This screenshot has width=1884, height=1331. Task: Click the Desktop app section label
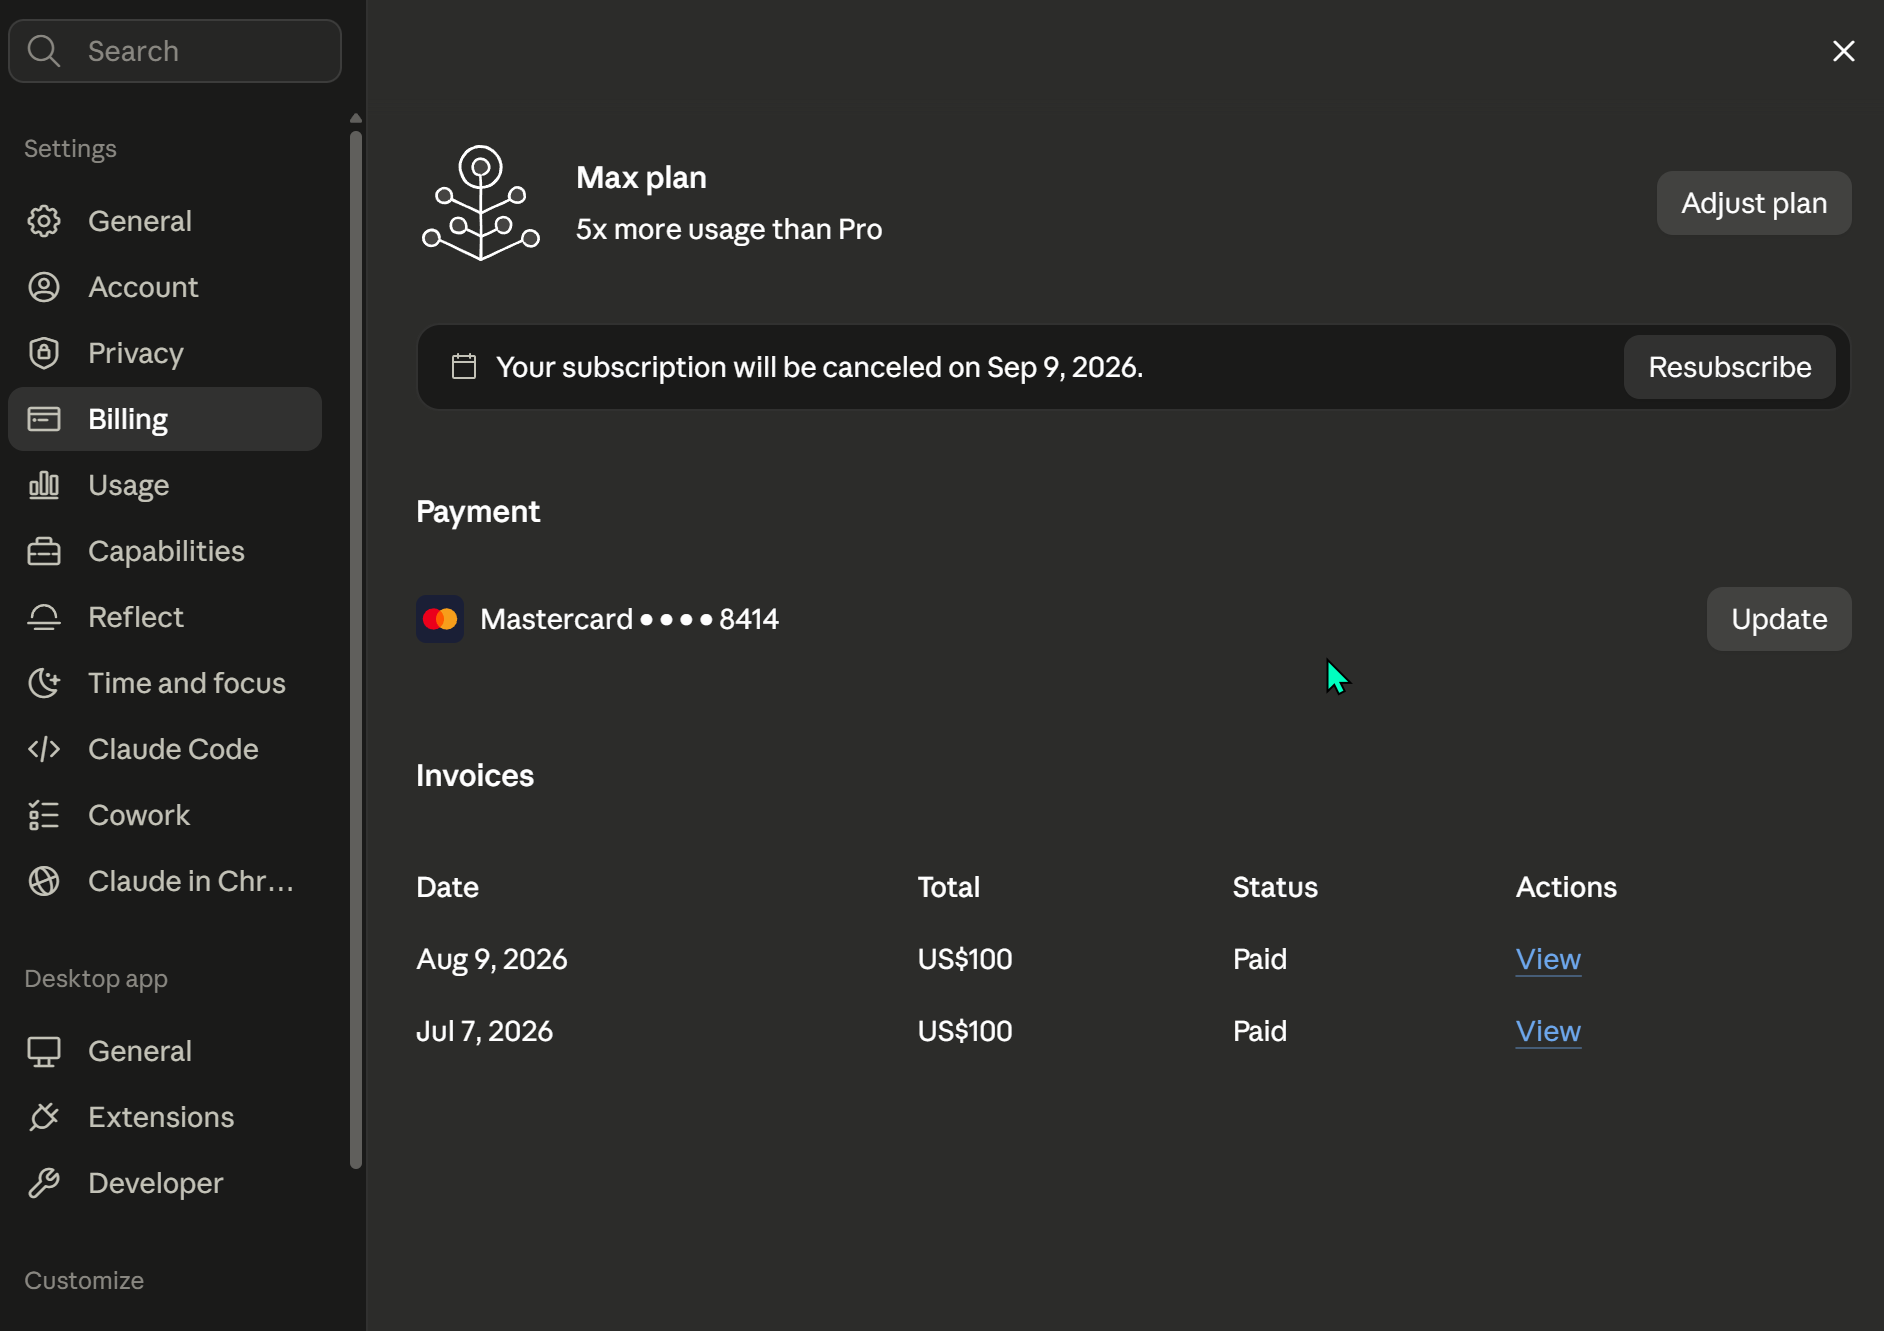click(x=96, y=978)
